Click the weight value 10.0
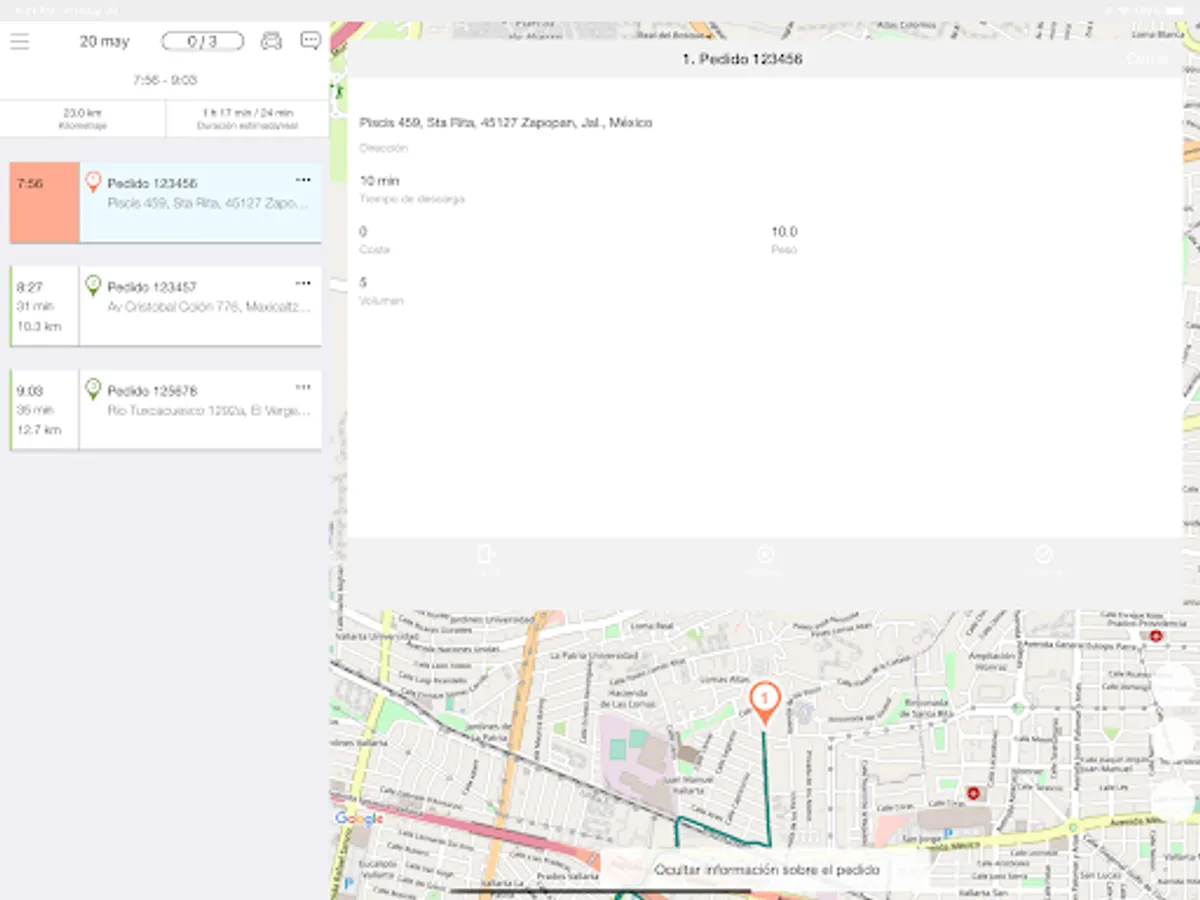1200x900 pixels. pos(784,232)
